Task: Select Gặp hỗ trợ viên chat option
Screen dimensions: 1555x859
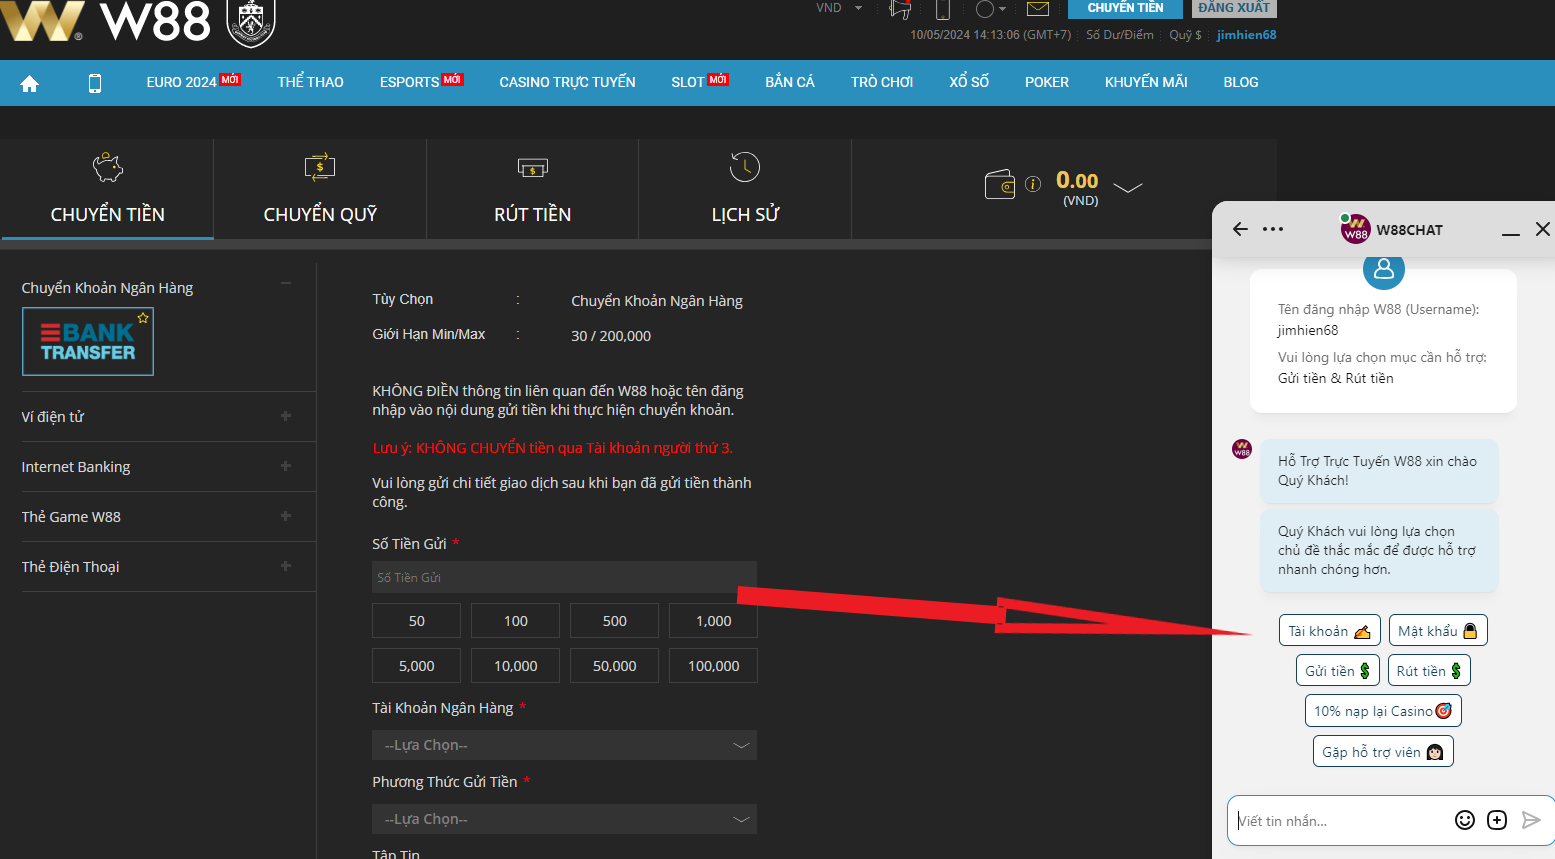Action: pyautogui.click(x=1383, y=752)
